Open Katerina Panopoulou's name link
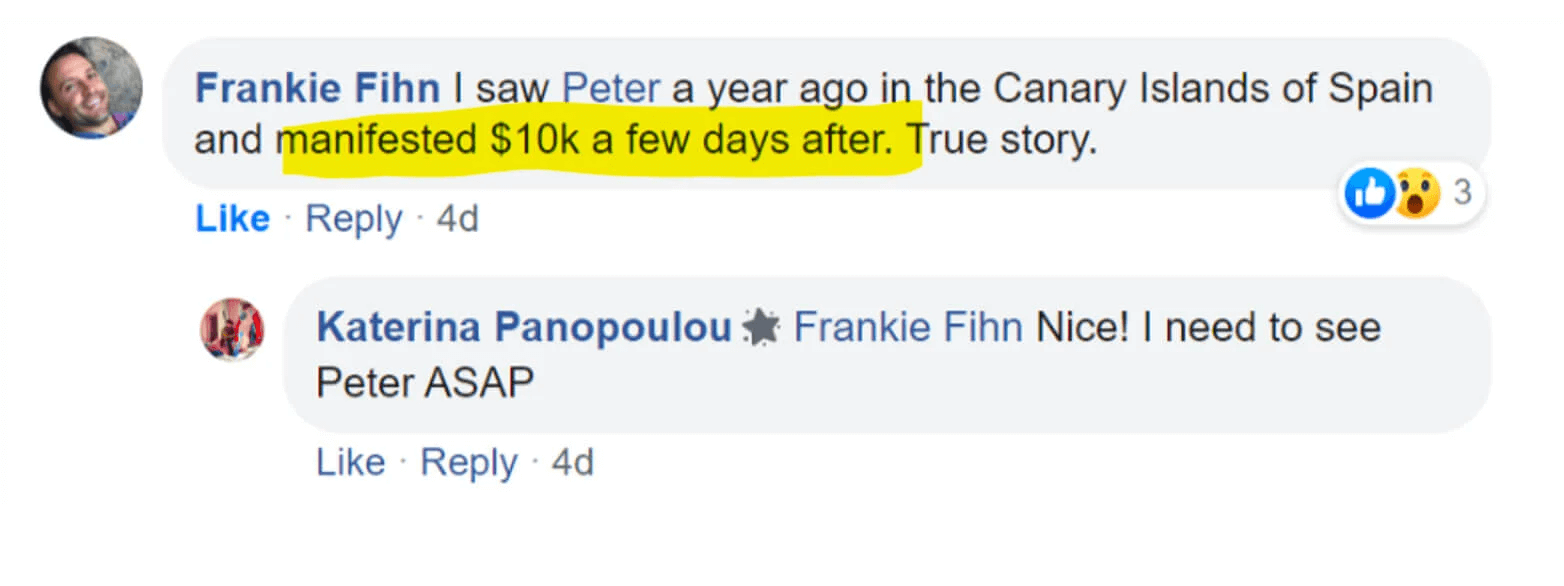The height and width of the screenshot is (586, 1564). click(x=524, y=329)
